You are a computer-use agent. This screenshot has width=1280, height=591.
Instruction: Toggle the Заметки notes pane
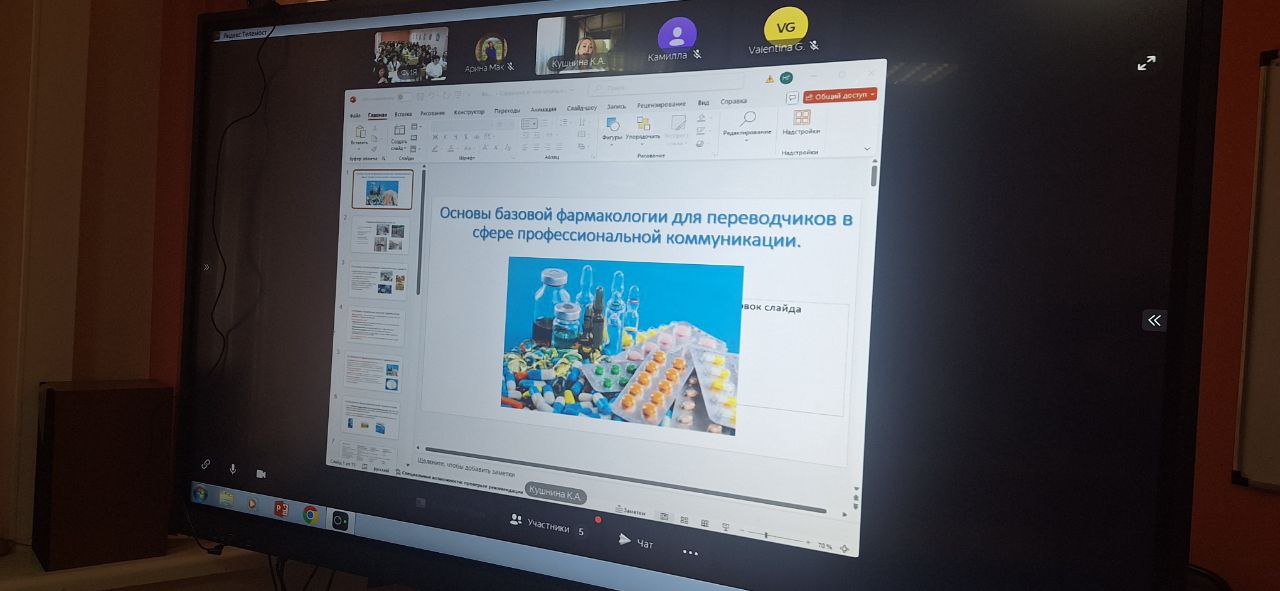pyautogui.click(x=629, y=512)
